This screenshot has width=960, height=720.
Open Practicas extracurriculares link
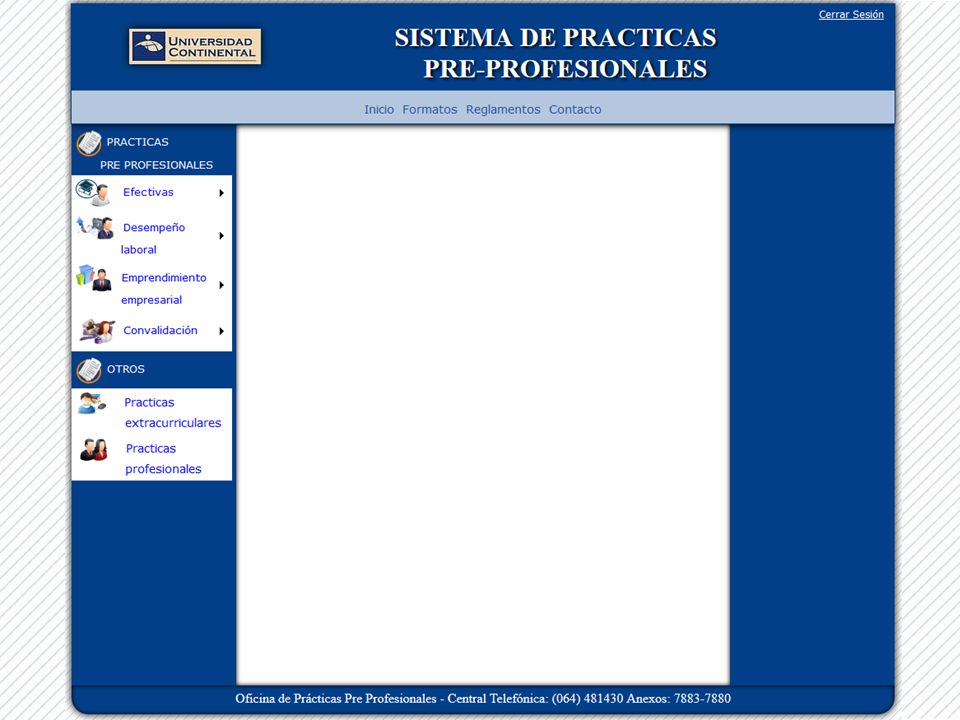[x=173, y=413]
